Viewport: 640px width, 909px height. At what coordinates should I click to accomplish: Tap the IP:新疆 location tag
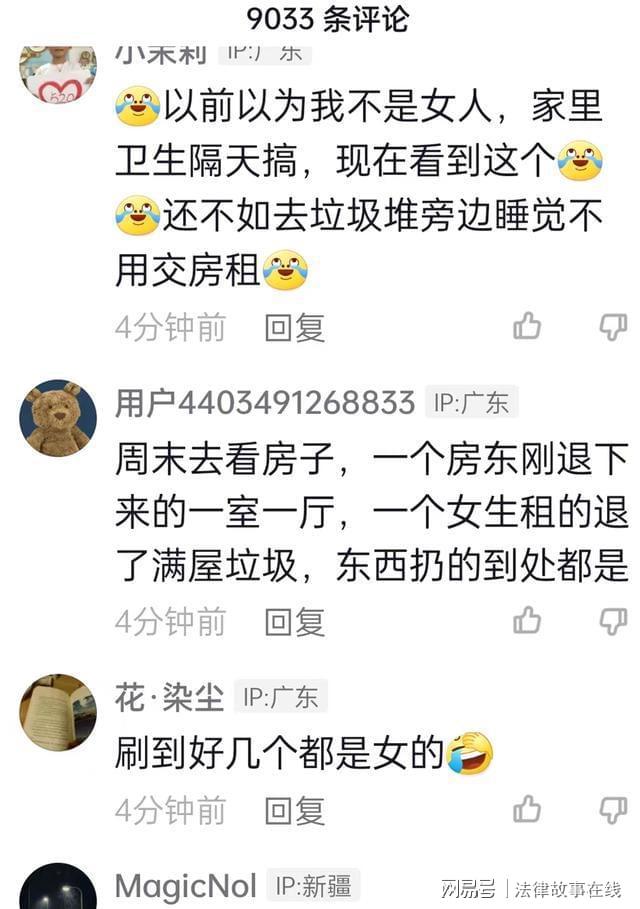tap(314, 886)
